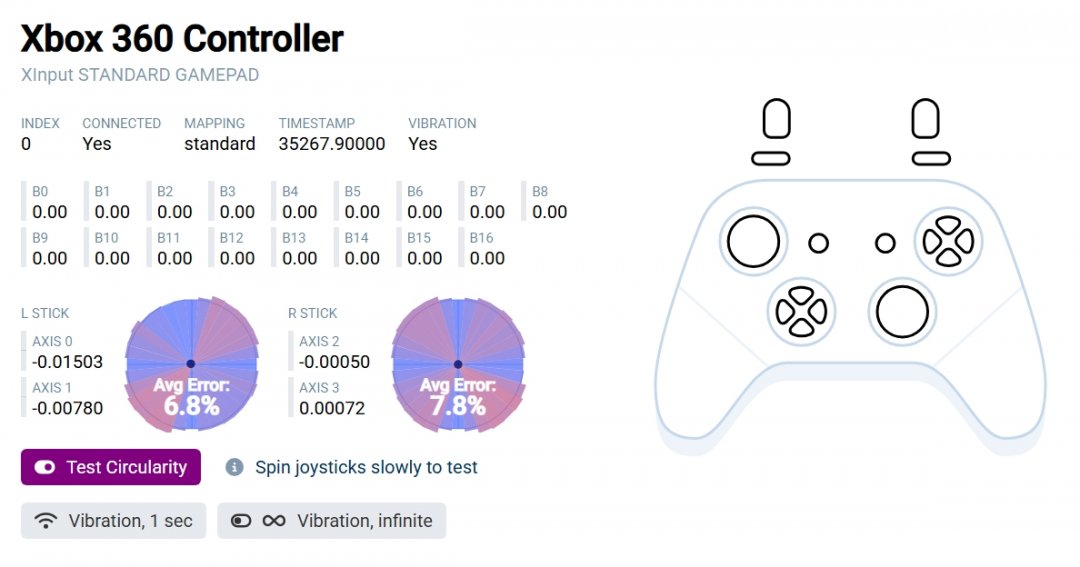Click the Xbox 360 Controller heading
The height and width of the screenshot is (567, 1080).
182,39
